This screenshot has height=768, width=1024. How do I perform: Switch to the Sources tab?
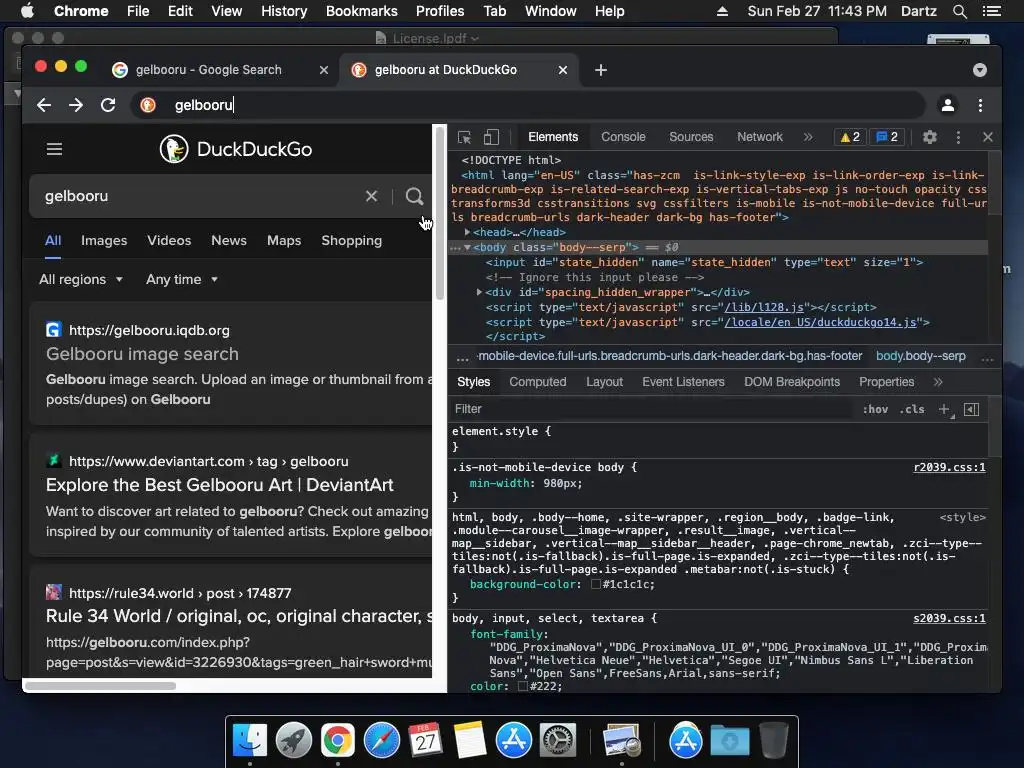click(x=691, y=137)
